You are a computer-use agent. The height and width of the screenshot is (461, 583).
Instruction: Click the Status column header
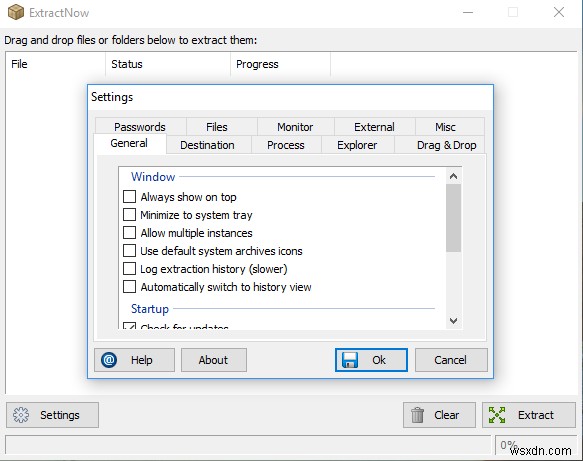[x=168, y=64]
